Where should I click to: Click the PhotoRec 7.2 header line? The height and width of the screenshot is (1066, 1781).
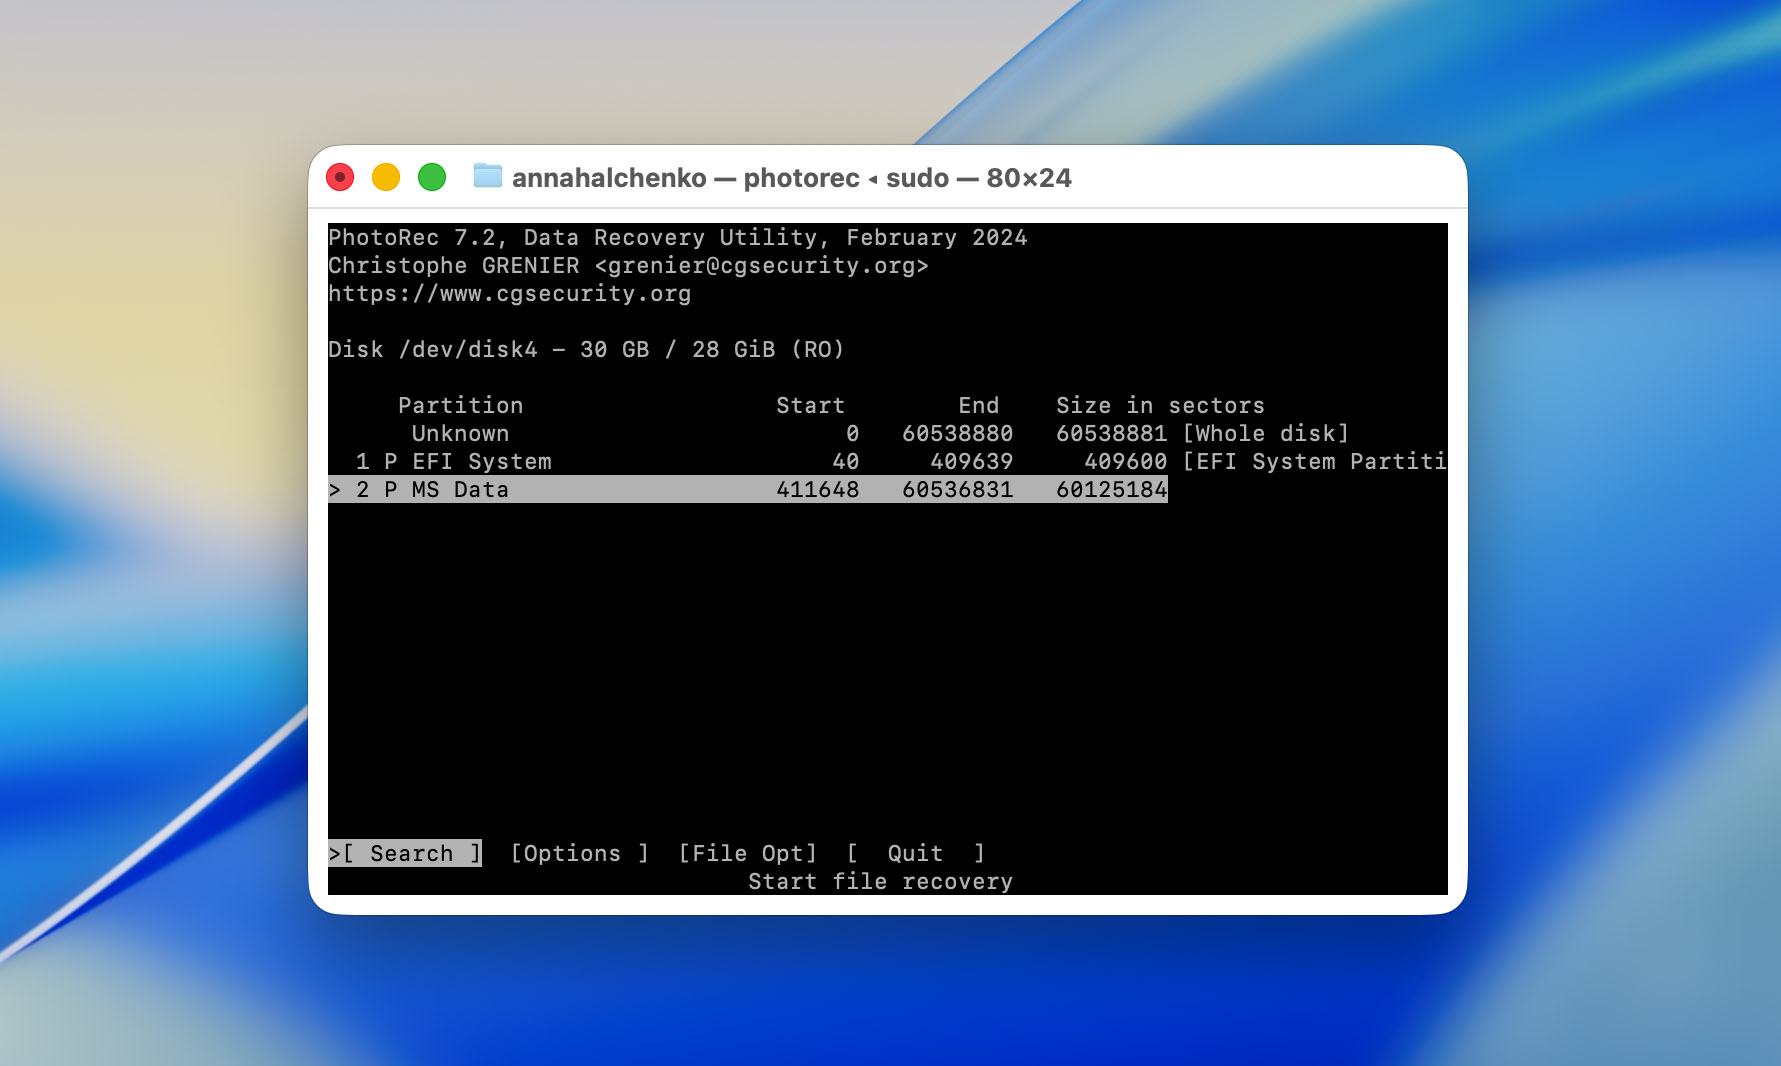(678, 238)
